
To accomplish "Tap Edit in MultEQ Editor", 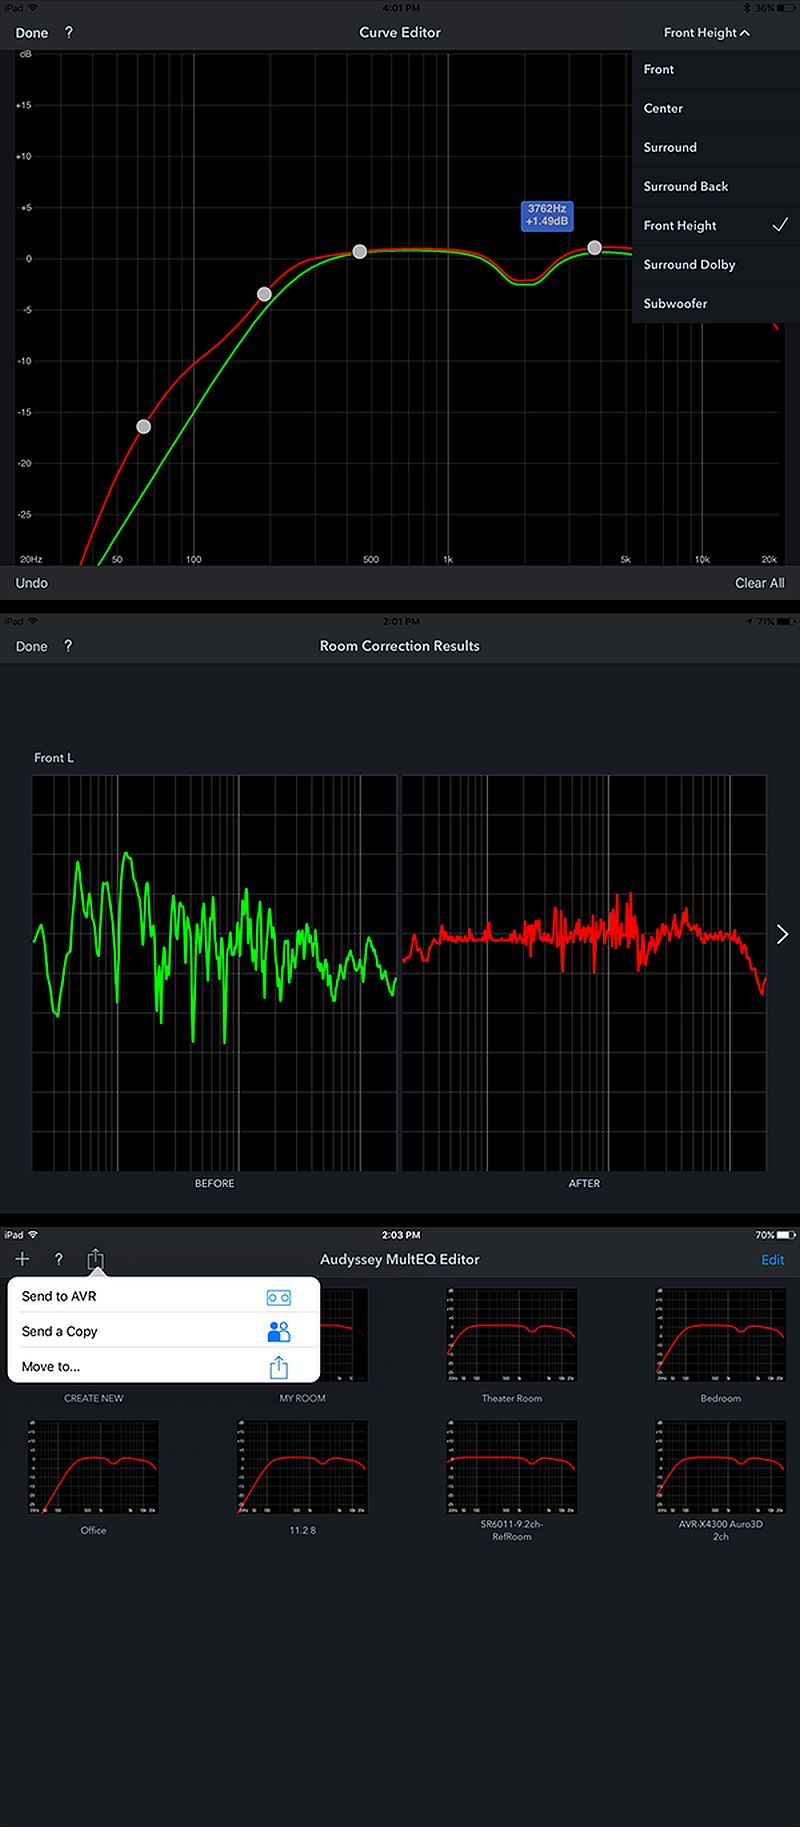I will point(773,1260).
